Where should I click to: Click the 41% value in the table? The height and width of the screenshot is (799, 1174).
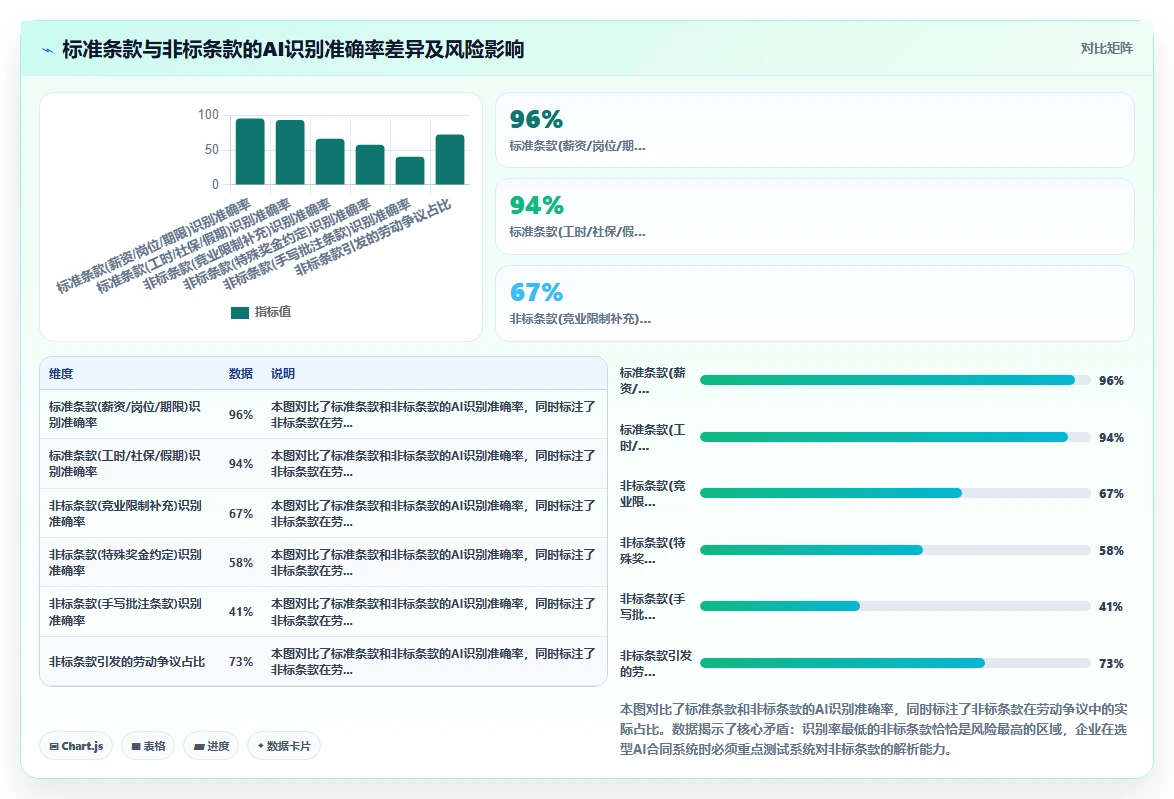[241, 612]
